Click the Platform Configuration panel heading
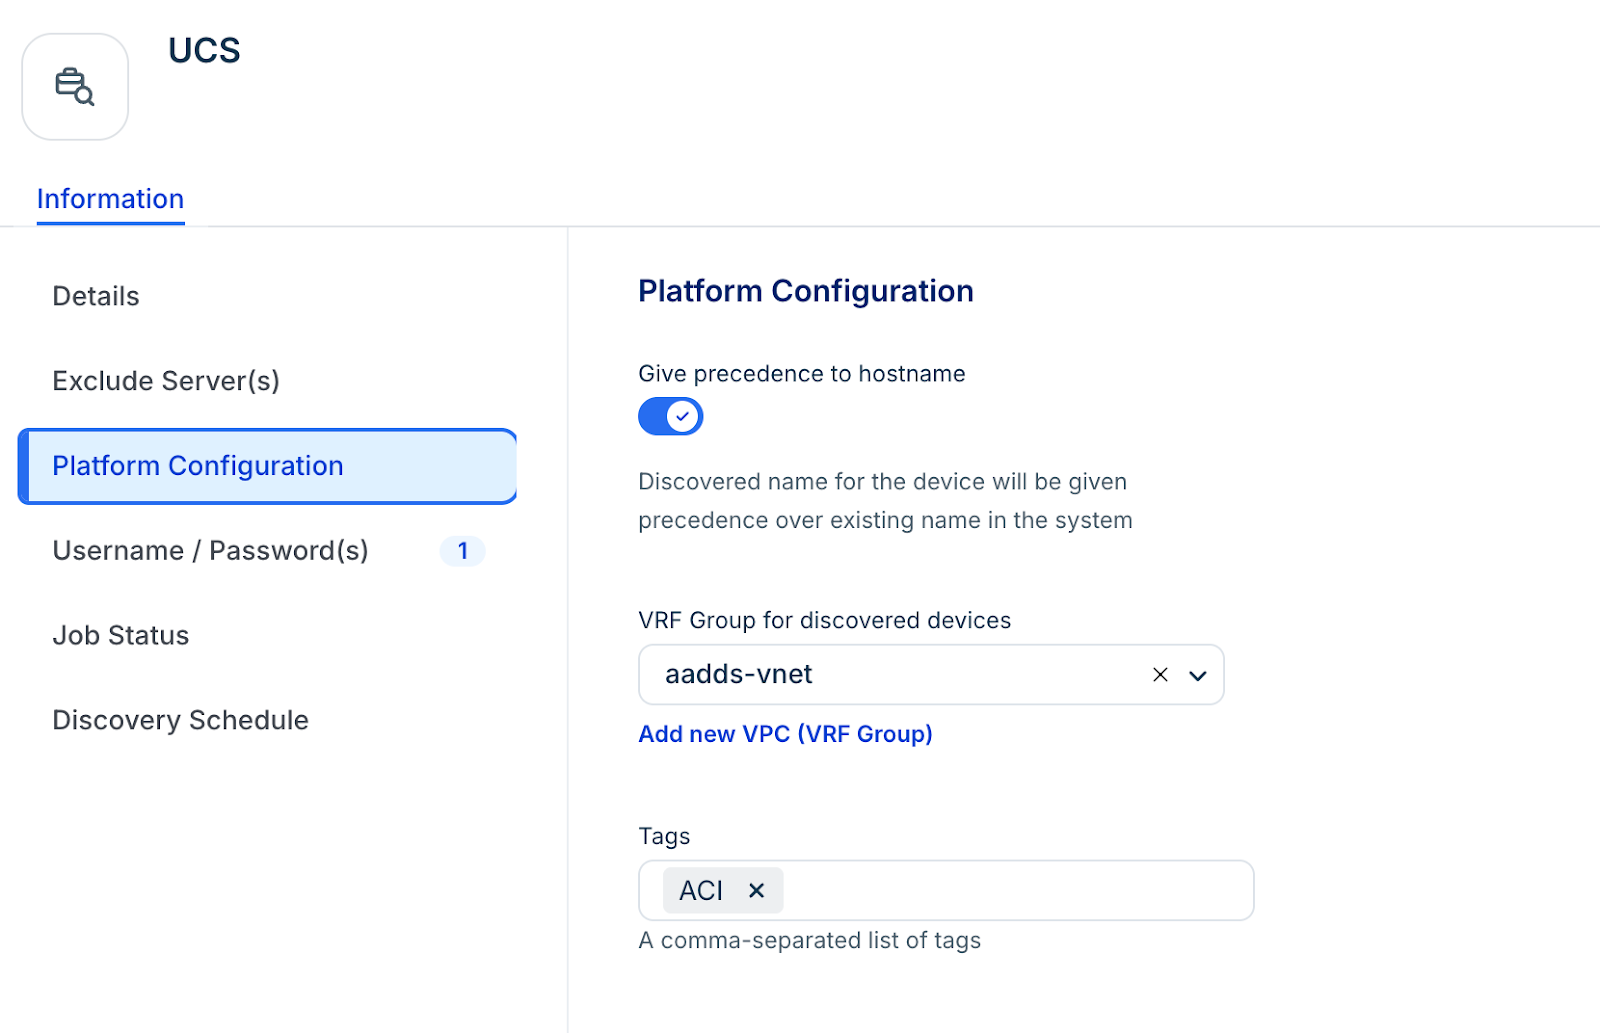Image resolution: width=1600 pixels, height=1033 pixels. click(805, 291)
